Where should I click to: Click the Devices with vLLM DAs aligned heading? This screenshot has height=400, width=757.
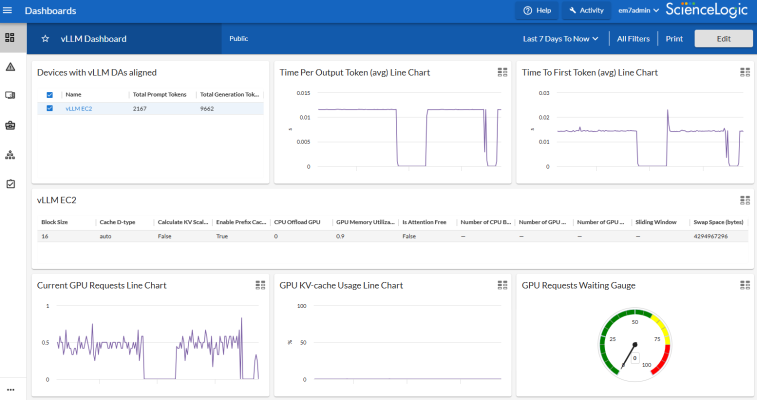pos(97,72)
